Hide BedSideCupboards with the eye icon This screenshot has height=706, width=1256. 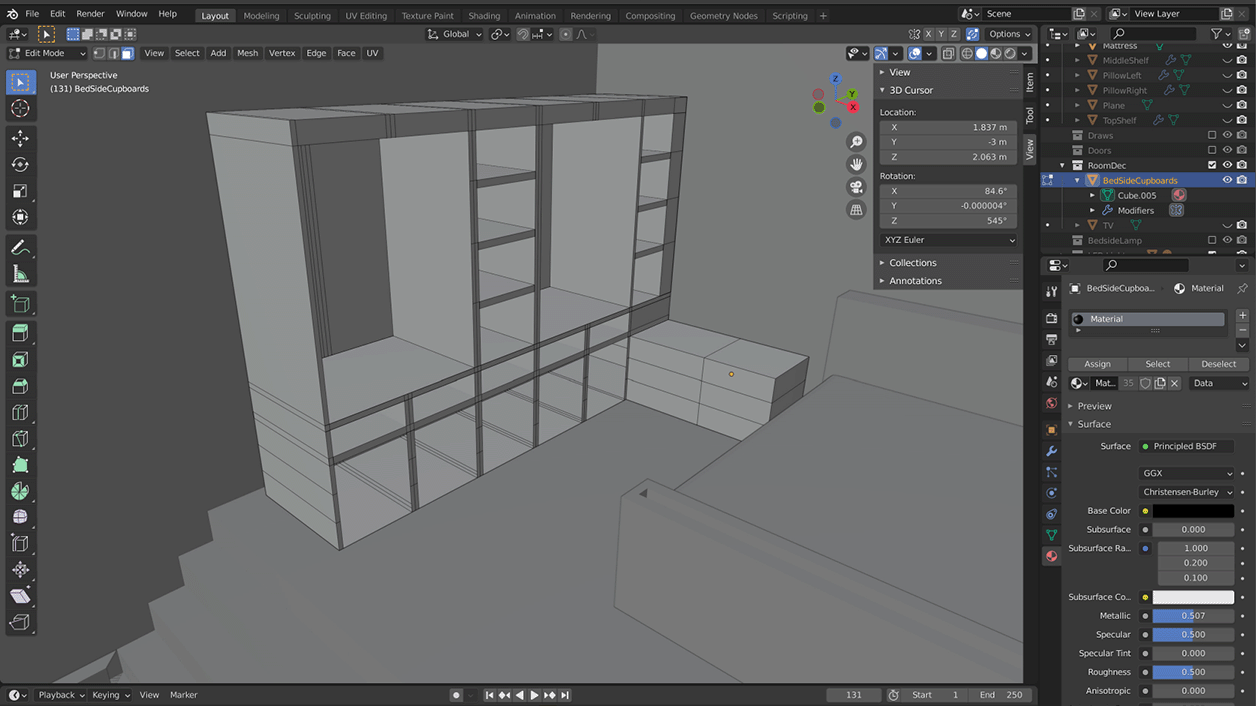[x=1227, y=181]
